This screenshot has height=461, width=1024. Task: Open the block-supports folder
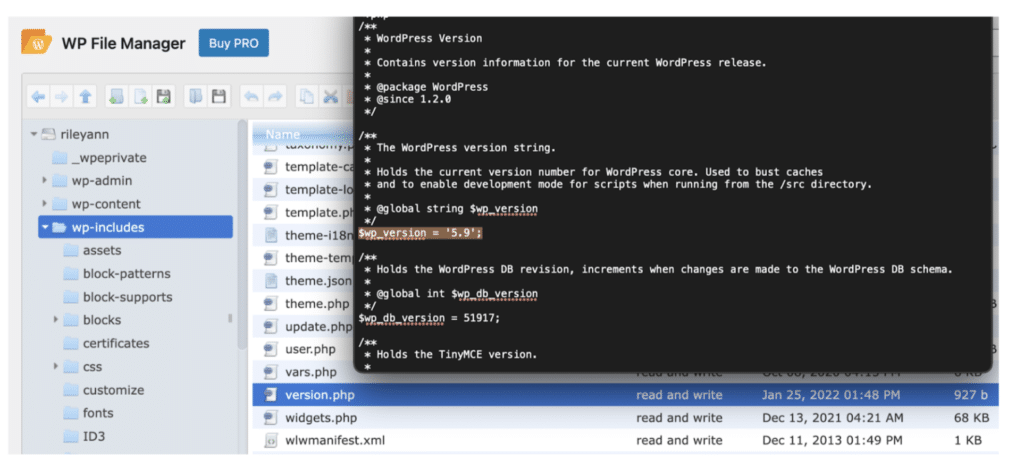click(x=127, y=297)
